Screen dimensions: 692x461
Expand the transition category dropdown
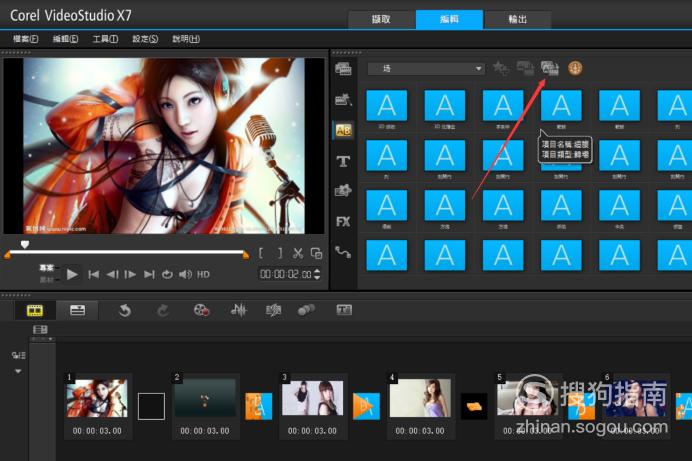coord(478,69)
